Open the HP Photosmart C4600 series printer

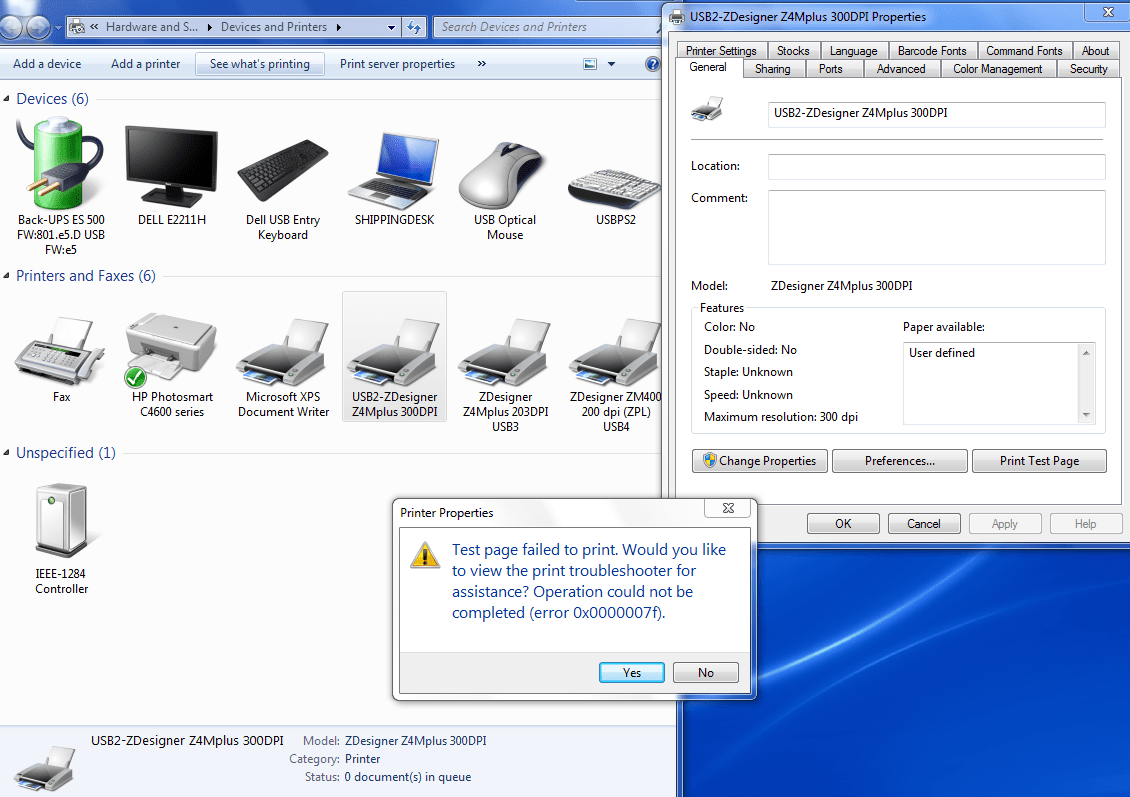(170, 350)
